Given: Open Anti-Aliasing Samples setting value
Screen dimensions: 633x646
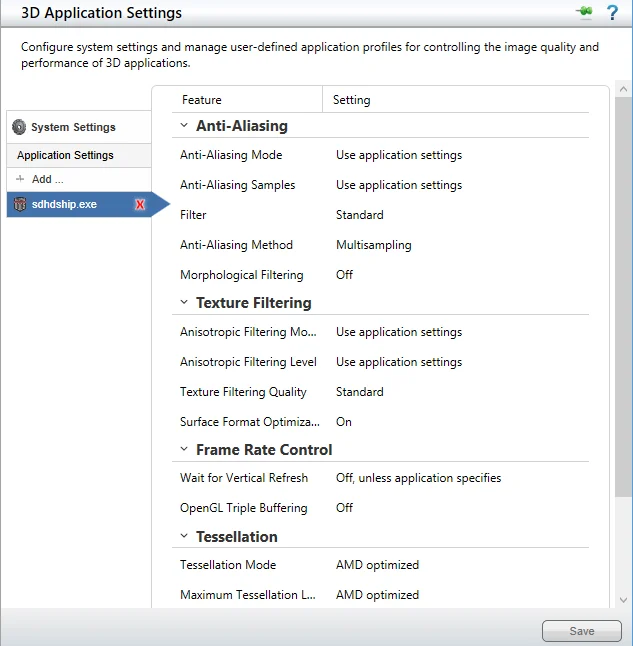Looking at the screenshot, I should click(x=399, y=185).
